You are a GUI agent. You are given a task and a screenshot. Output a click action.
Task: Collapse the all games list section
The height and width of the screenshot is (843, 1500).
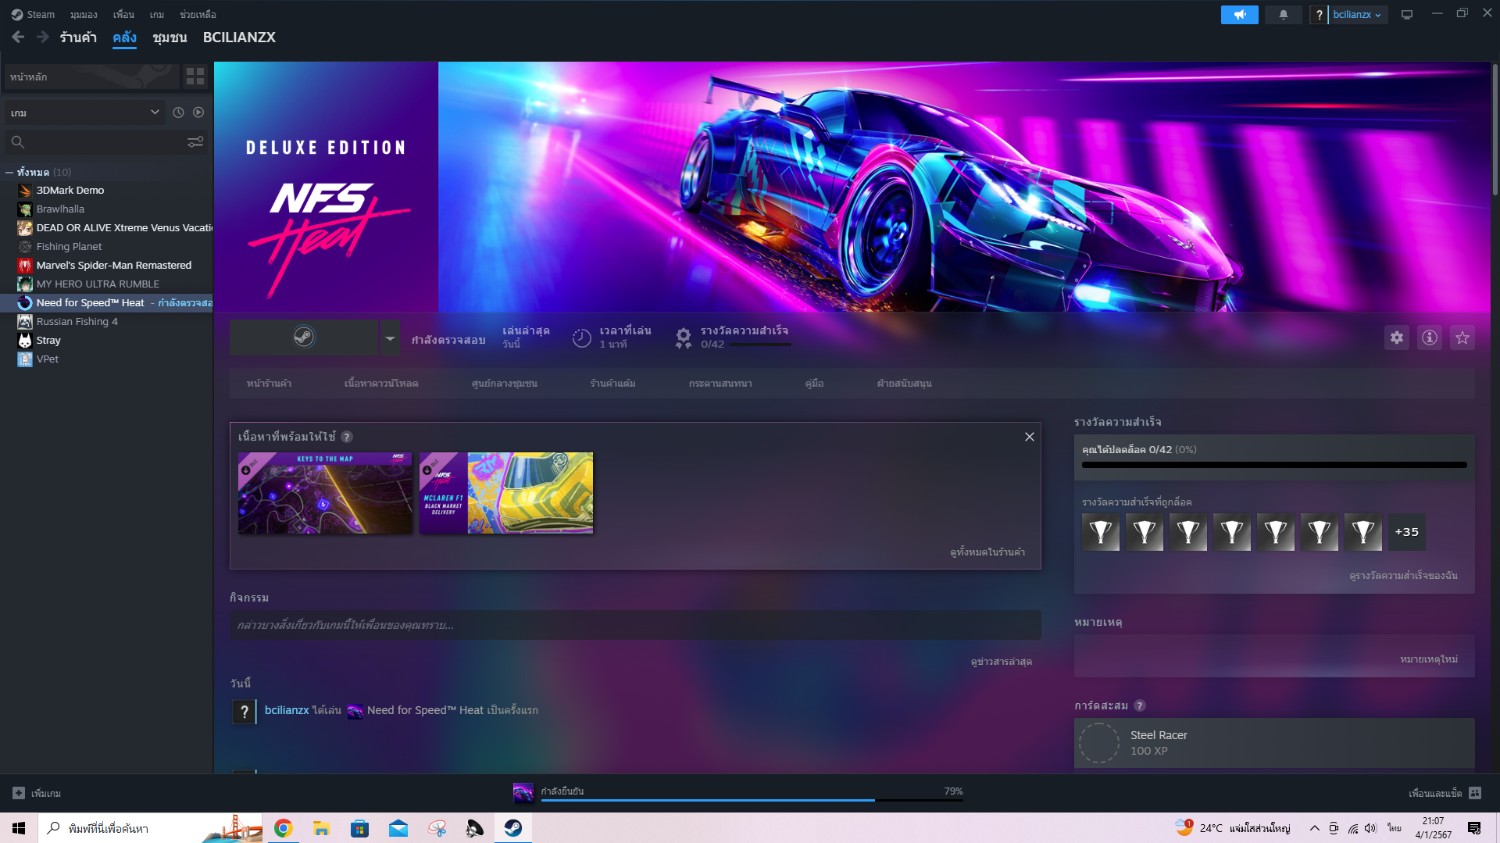9,172
